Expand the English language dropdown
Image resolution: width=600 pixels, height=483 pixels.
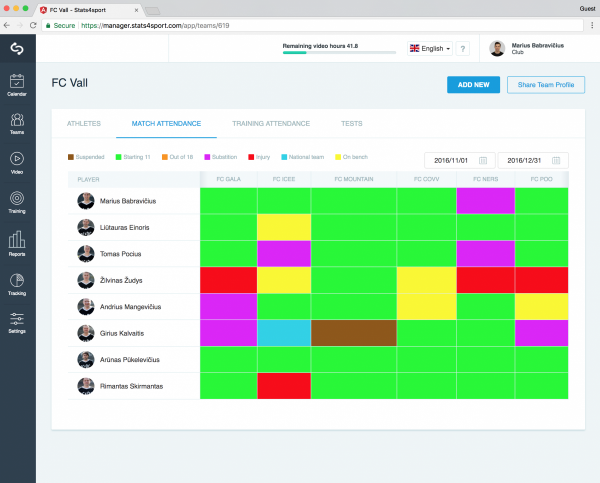click(x=430, y=49)
